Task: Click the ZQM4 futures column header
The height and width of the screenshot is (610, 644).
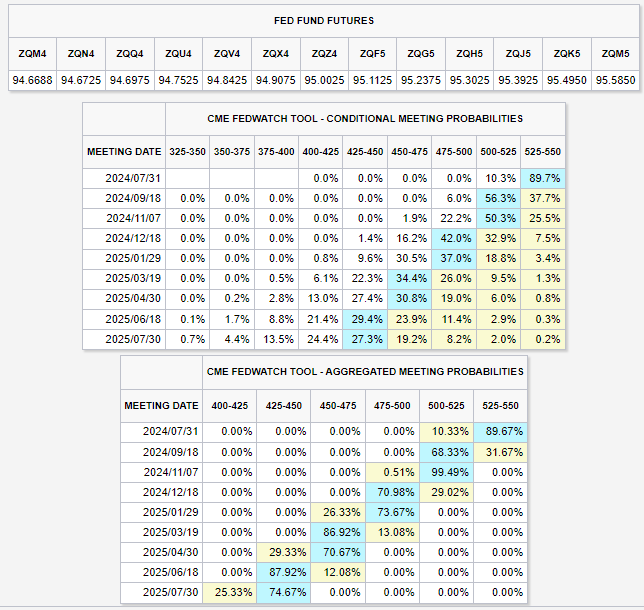Action: coord(32,54)
